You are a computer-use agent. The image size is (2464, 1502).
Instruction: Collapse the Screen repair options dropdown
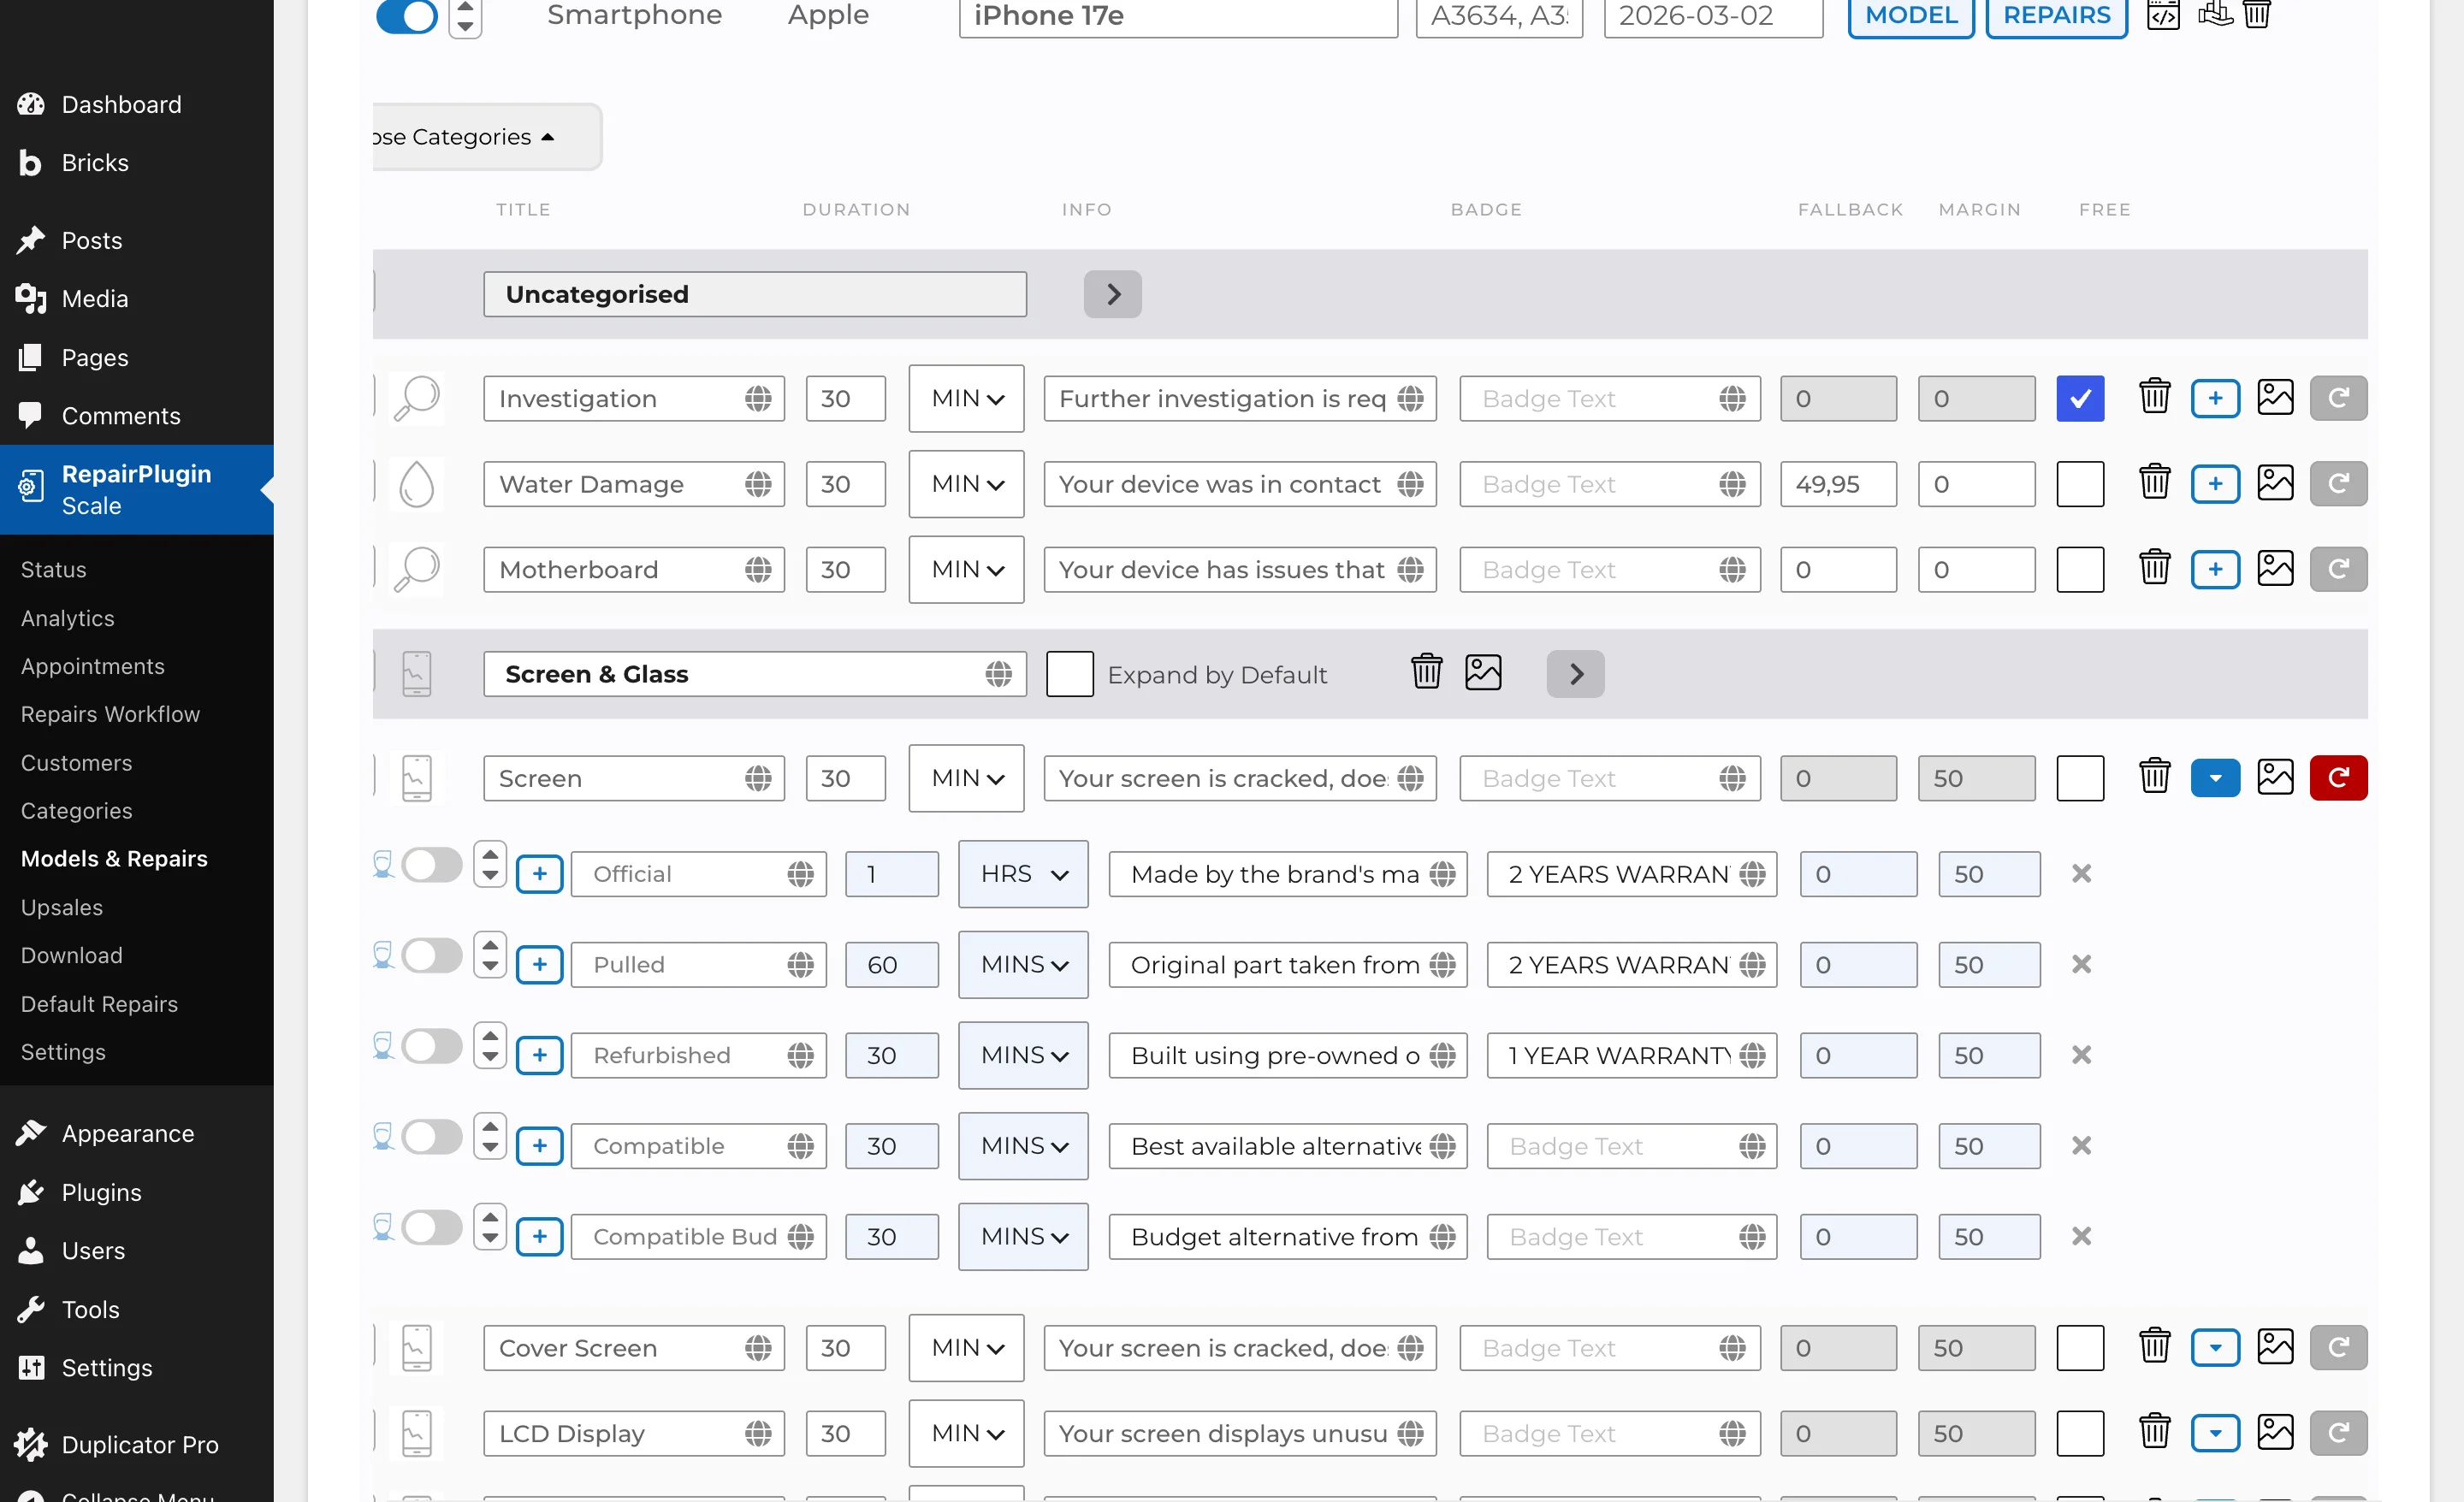click(2214, 778)
